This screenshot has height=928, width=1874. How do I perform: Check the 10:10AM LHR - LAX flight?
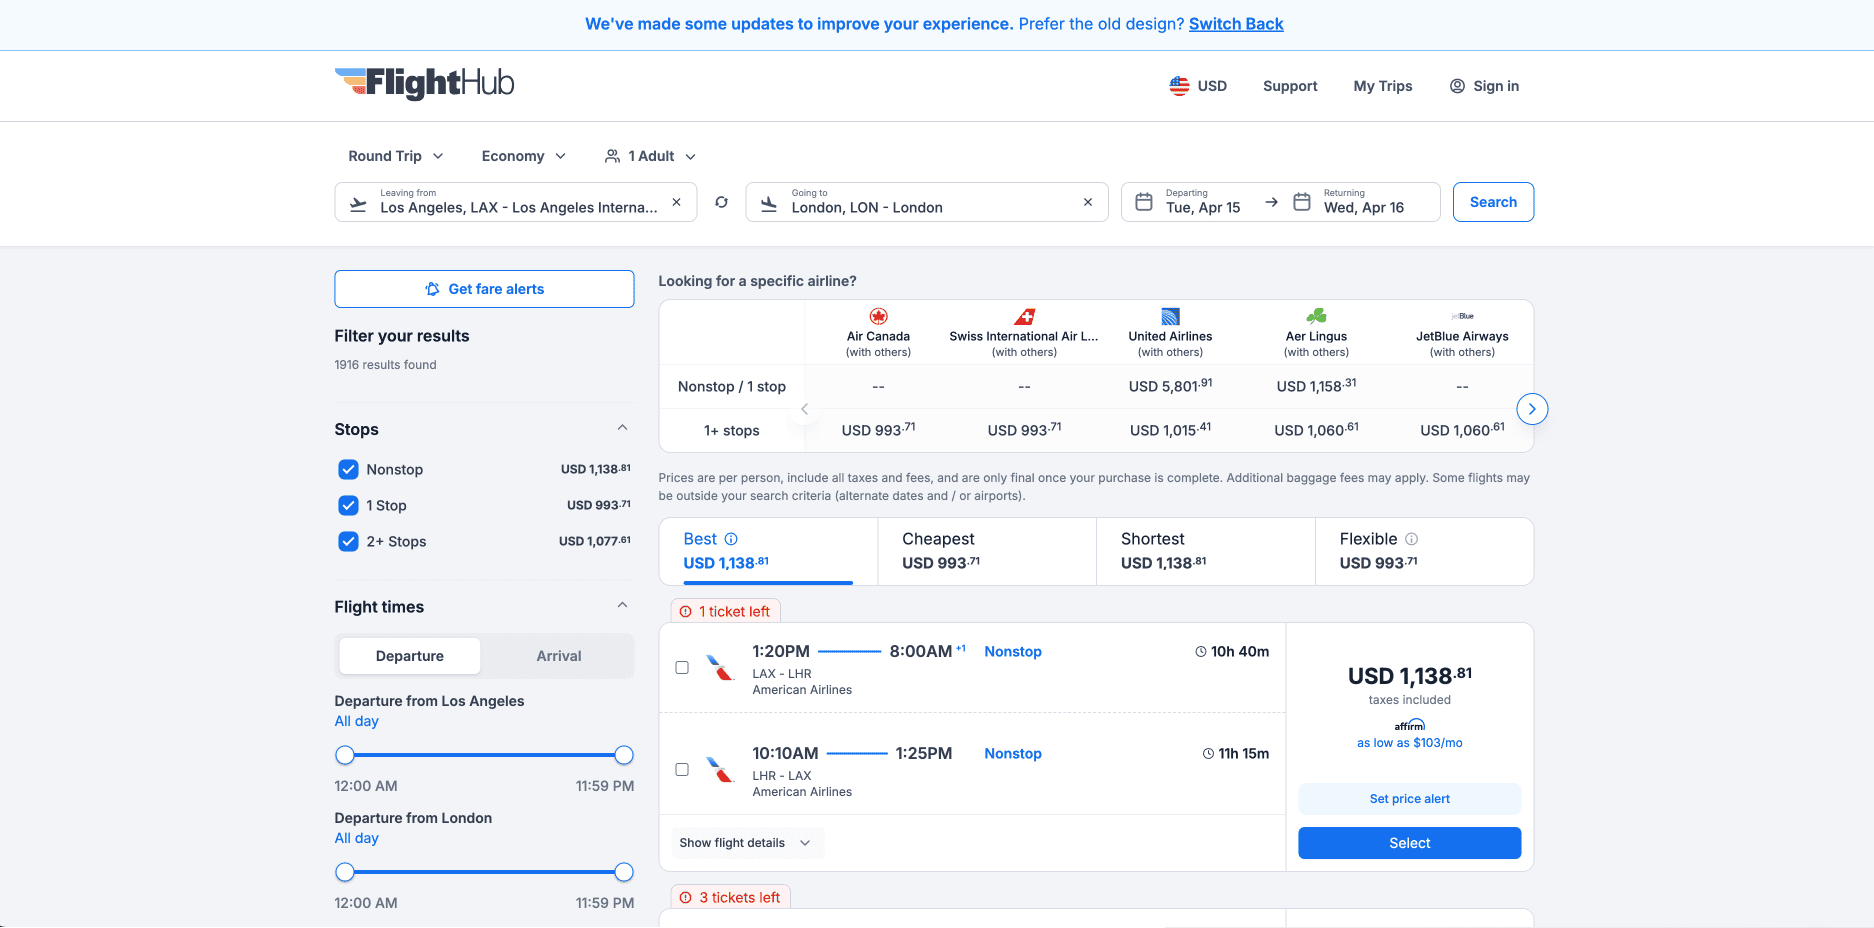click(682, 769)
